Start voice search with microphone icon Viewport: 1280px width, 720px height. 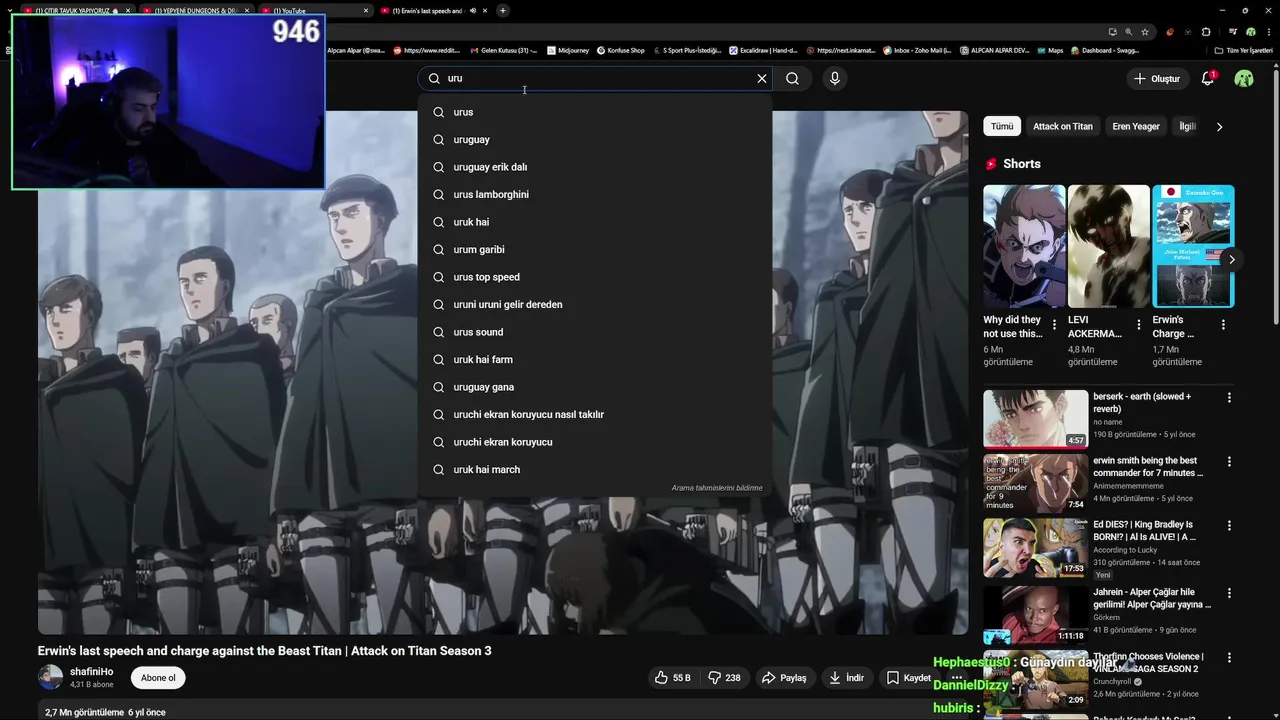pyautogui.click(x=834, y=78)
